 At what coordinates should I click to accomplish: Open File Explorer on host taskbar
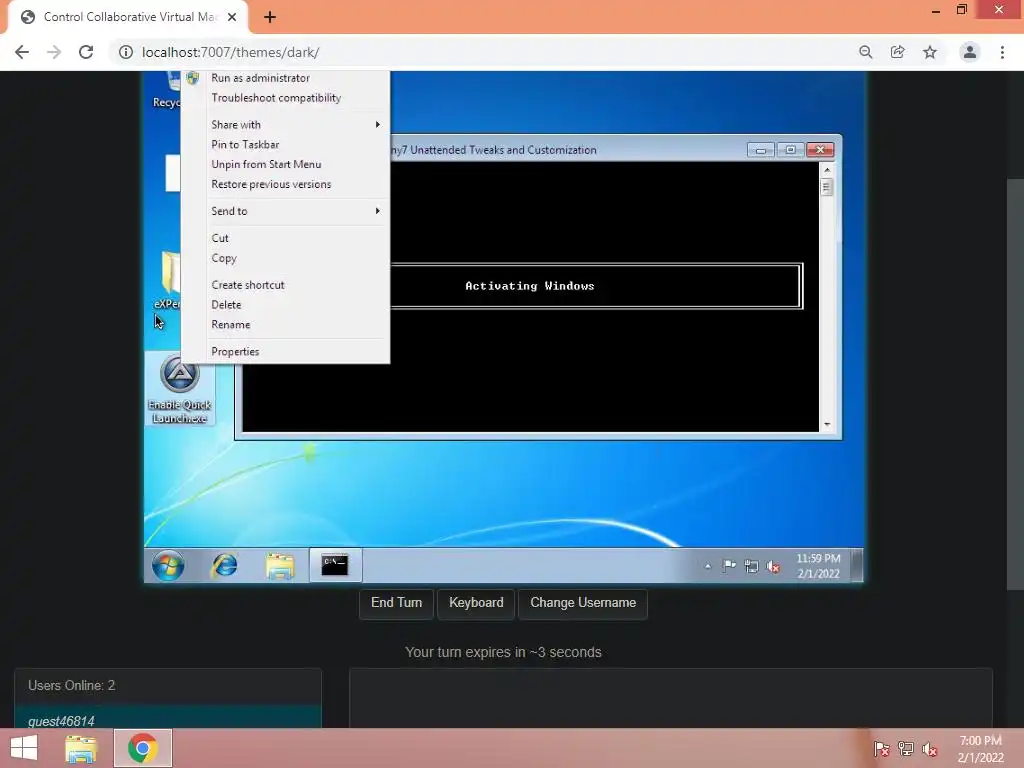(x=81, y=748)
